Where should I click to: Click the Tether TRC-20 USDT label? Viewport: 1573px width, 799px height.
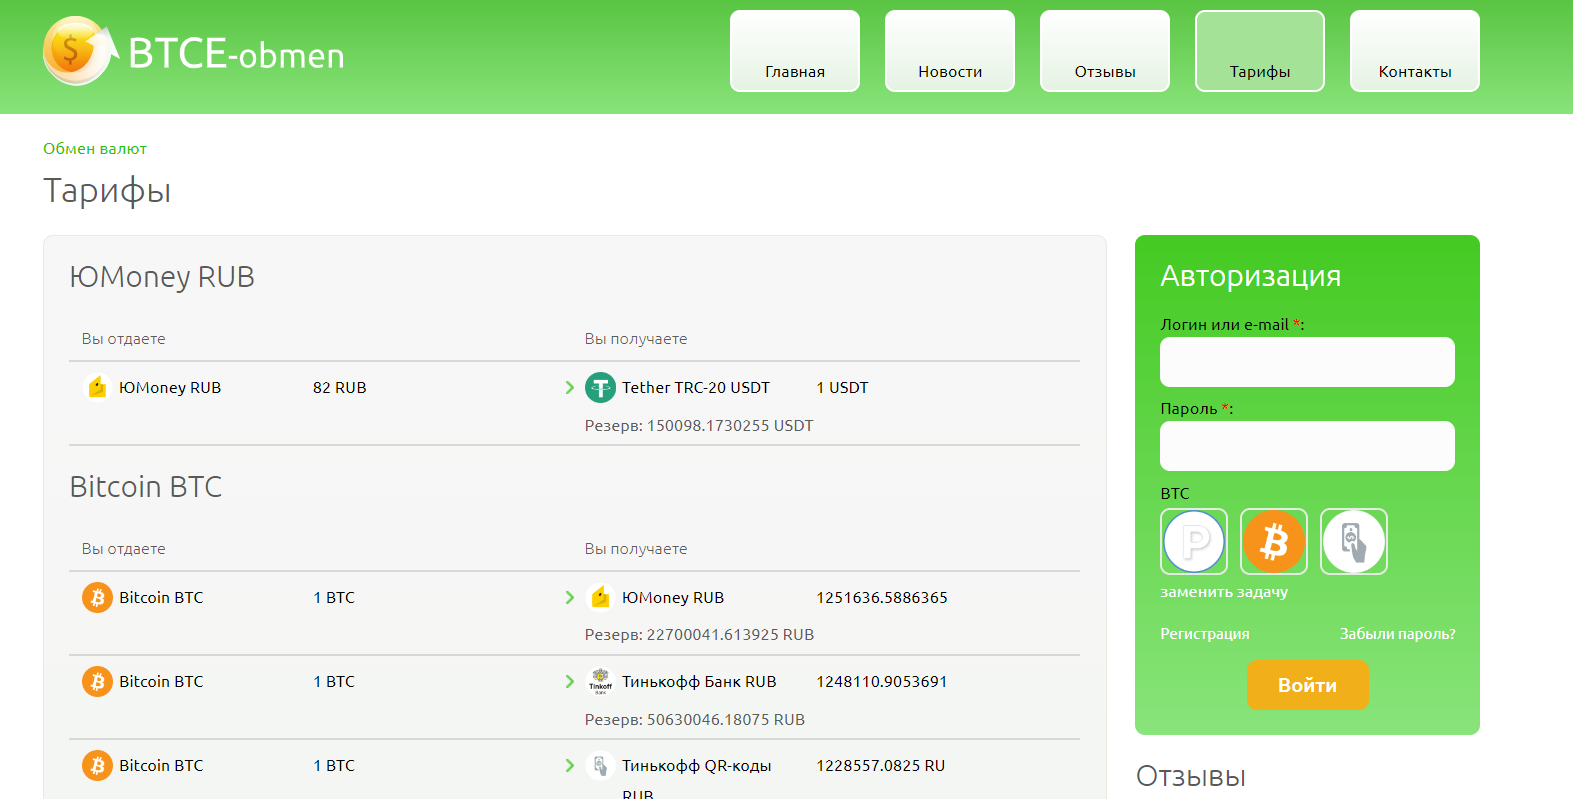pos(696,387)
